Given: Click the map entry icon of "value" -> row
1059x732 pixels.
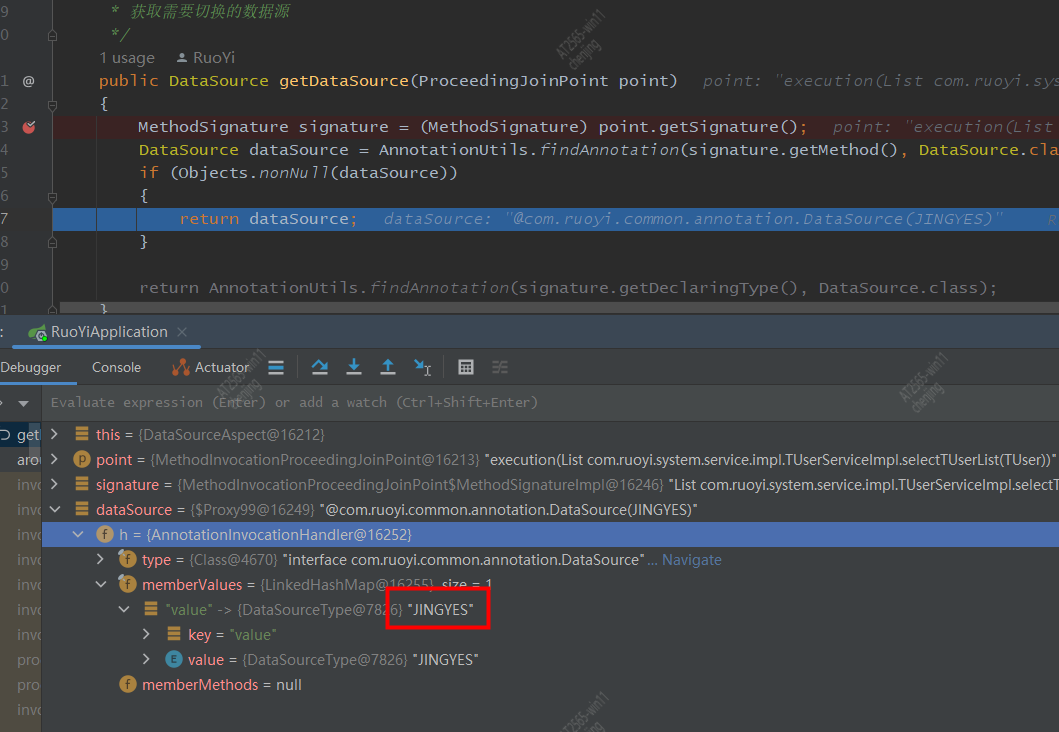Looking at the screenshot, I should (x=151, y=609).
